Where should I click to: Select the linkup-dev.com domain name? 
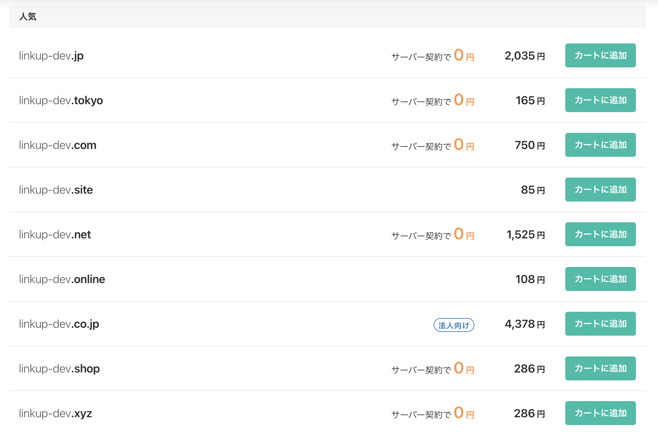coord(57,145)
